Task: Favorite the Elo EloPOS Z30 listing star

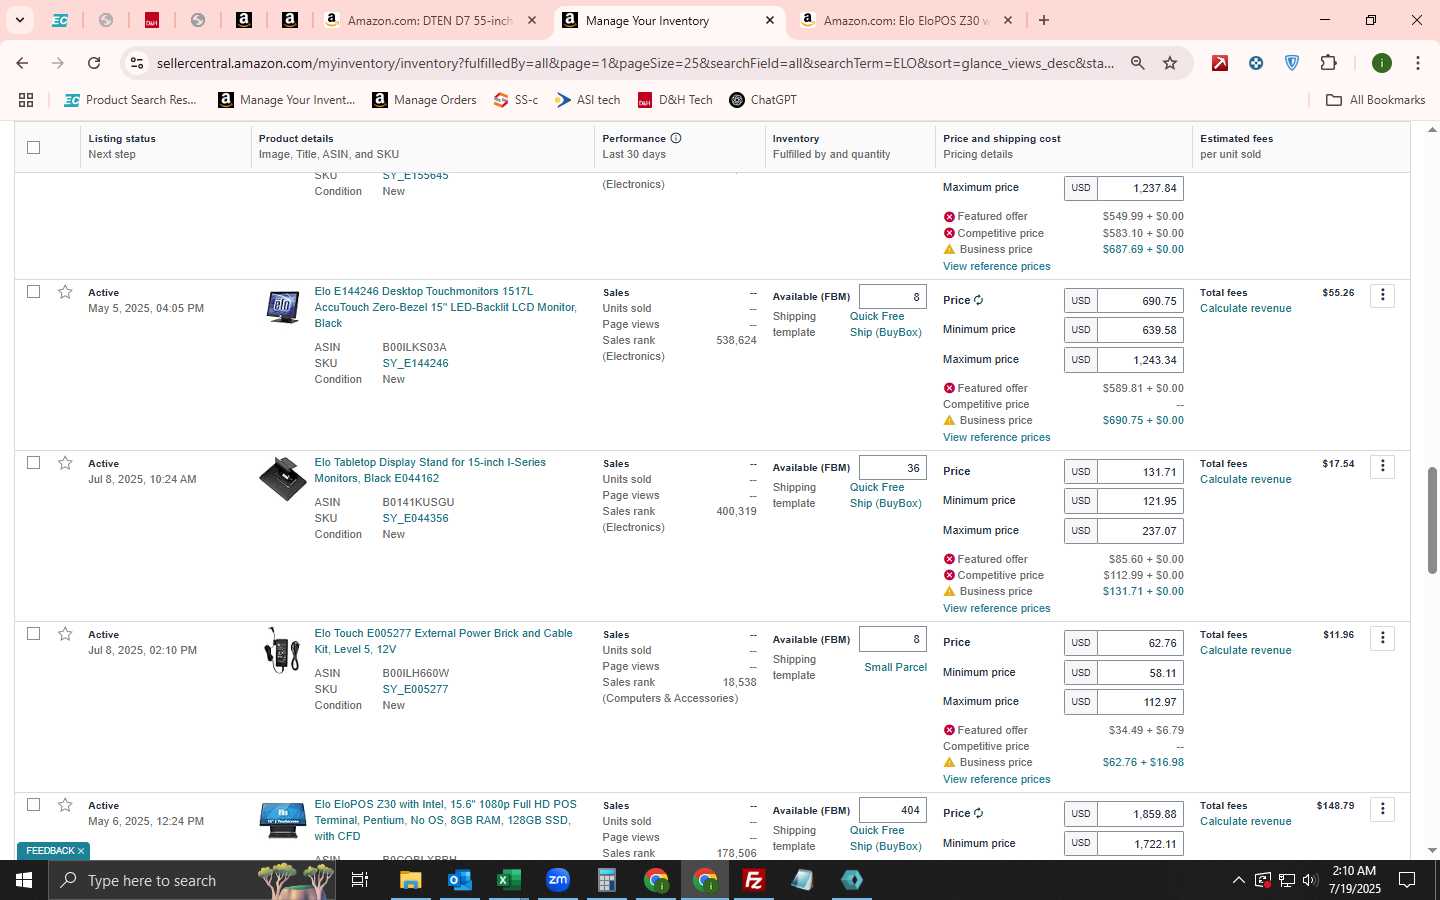Action: click(x=65, y=805)
